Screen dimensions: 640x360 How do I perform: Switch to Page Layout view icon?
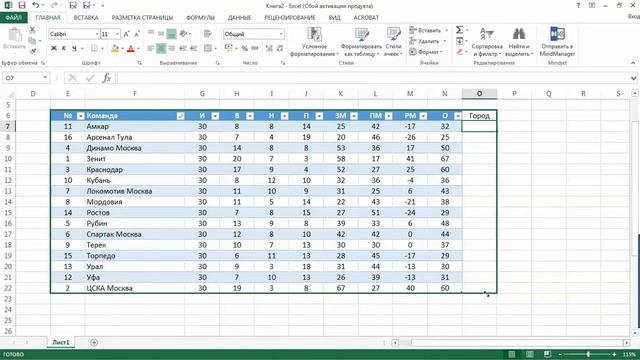pos(529,354)
